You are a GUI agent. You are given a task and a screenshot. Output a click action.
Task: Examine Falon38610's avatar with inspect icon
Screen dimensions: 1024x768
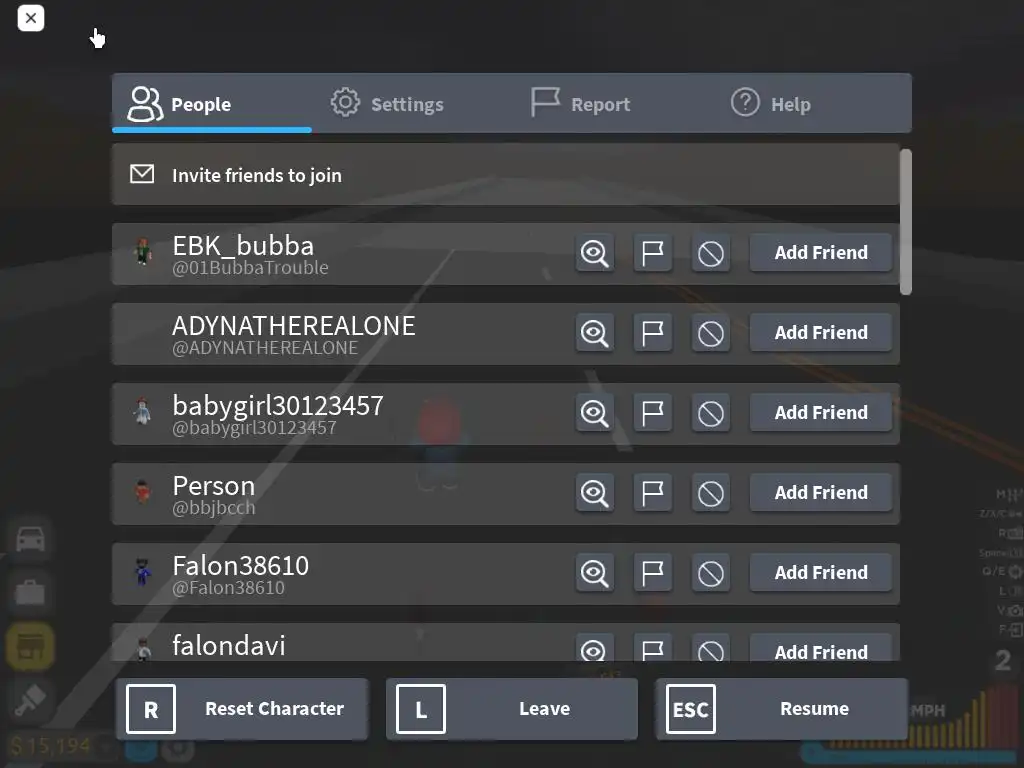pos(594,573)
